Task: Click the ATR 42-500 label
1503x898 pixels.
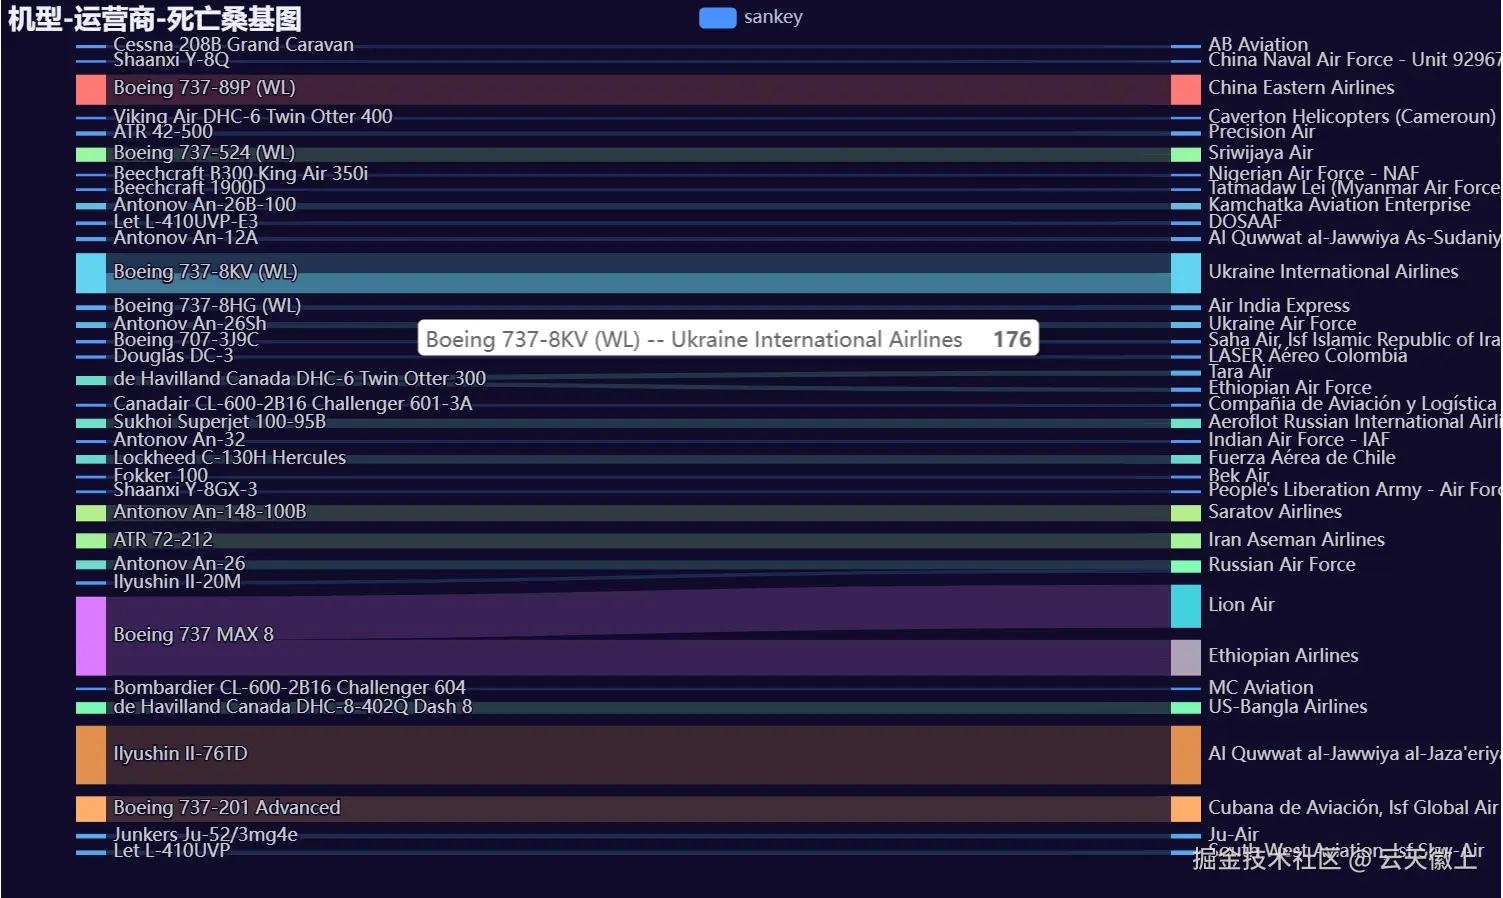Action: coord(163,132)
